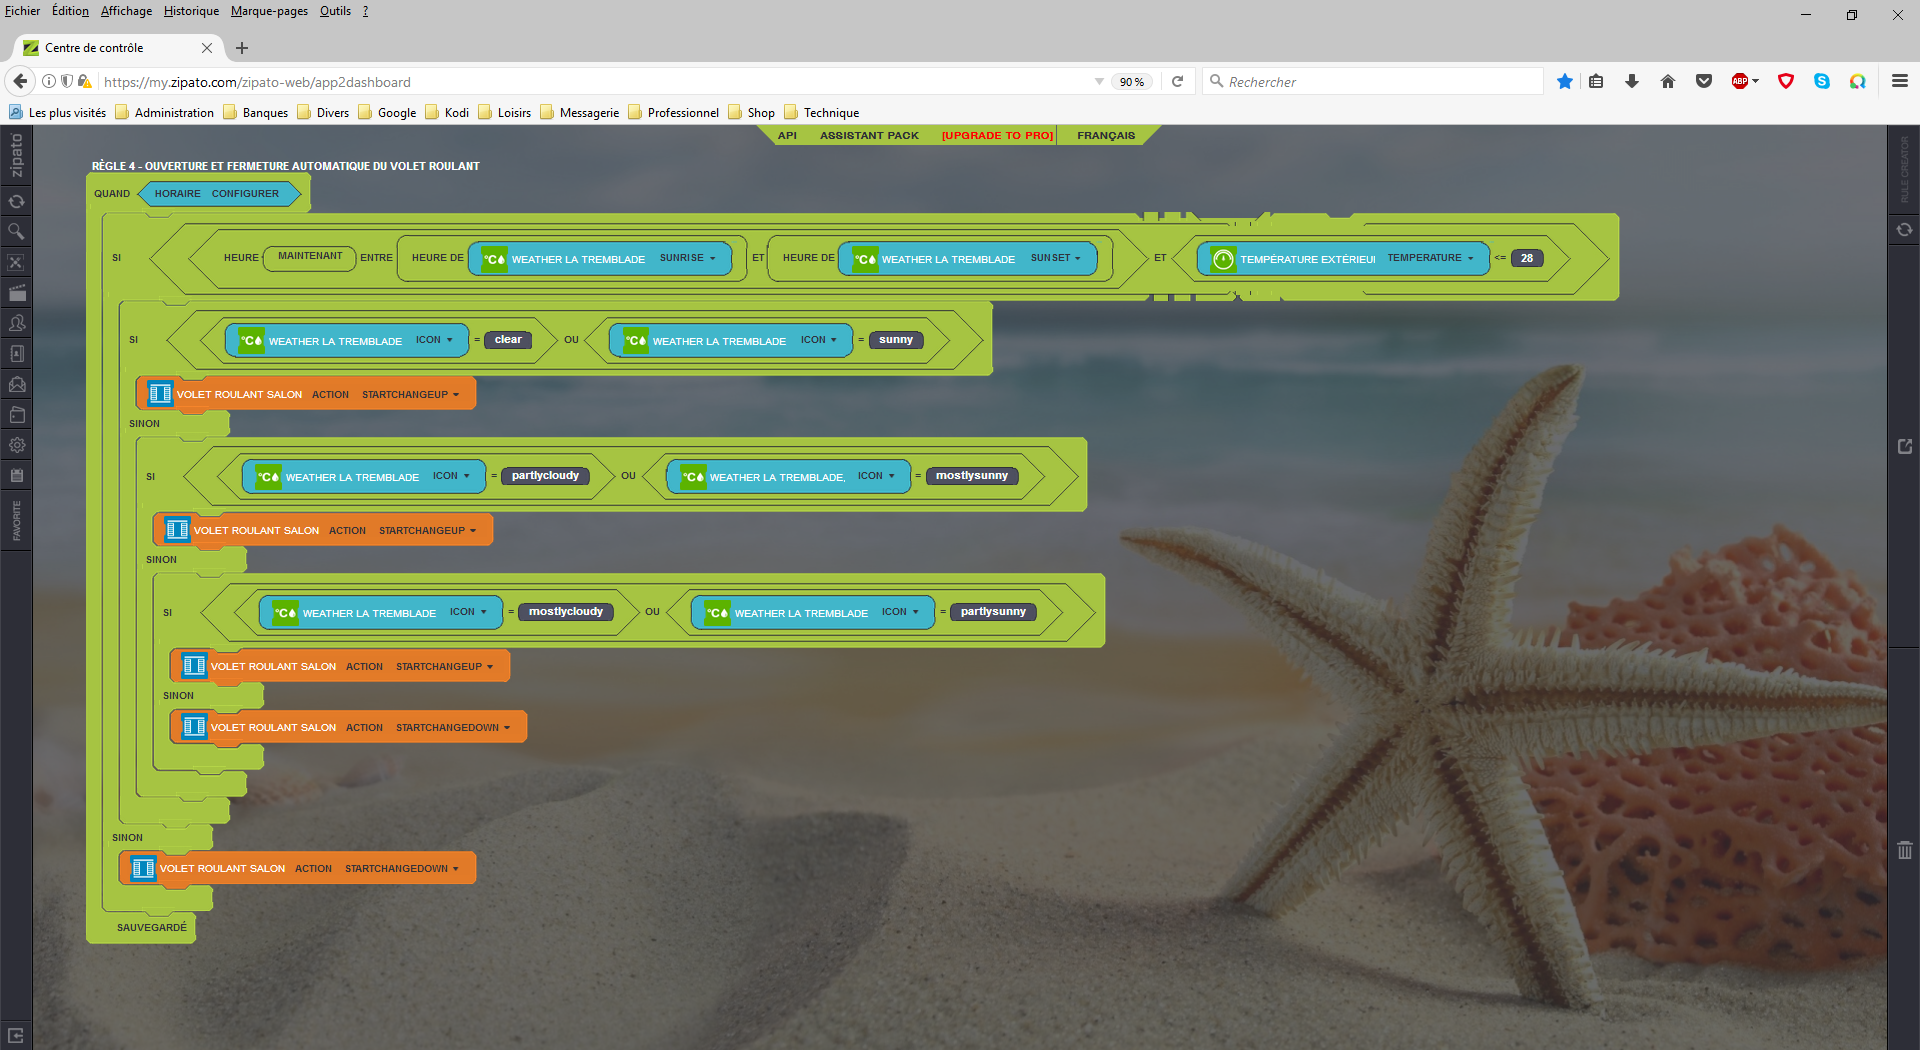Screen dimensions: 1920x1050
Task: Open the SUNRISE attribute dropdown
Action: (x=687, y=258)
